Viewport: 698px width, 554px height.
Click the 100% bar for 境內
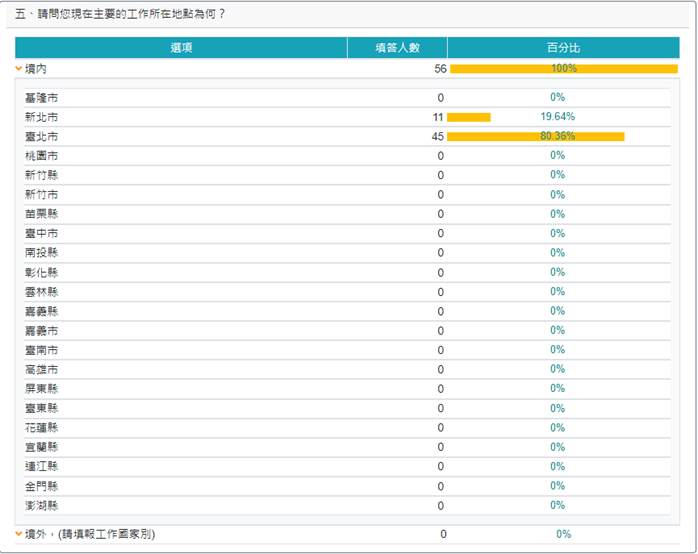[x=564, y=69]
